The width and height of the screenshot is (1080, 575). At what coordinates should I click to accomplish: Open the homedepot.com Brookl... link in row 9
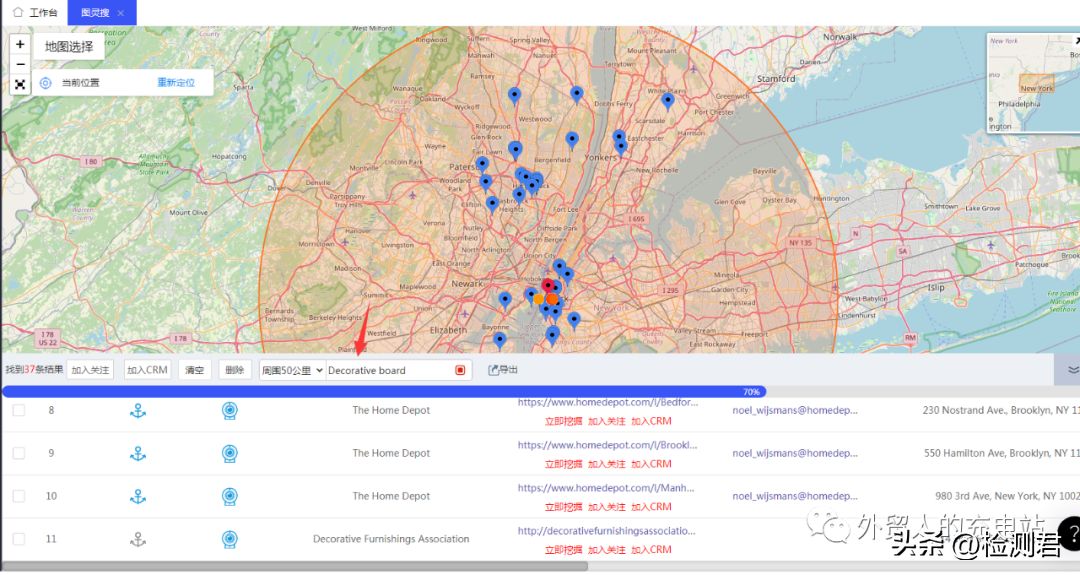(608, 445)
